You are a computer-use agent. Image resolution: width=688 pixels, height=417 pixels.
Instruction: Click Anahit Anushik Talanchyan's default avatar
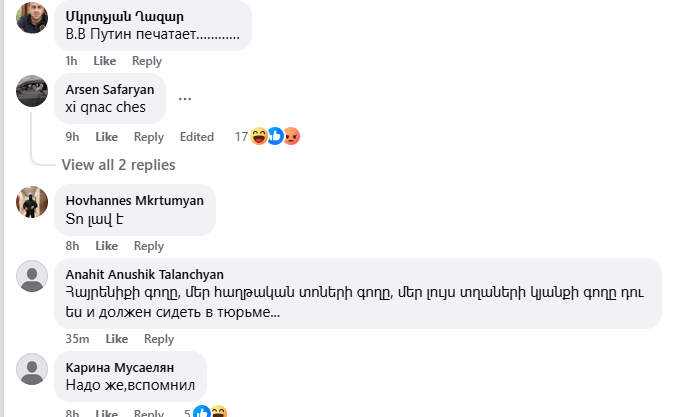(32, 276)
